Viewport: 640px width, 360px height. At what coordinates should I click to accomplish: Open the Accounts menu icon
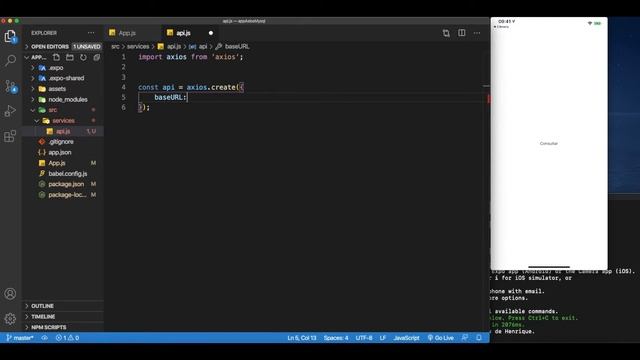10,293
